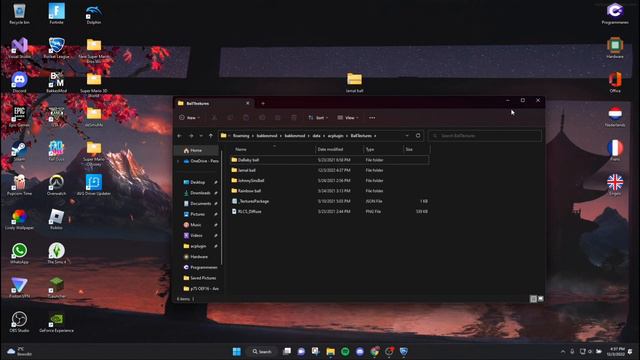Click data in the address breadcrumb
Image resolution: width=640 pixels, height=360 pixels.
pos(316,136)
